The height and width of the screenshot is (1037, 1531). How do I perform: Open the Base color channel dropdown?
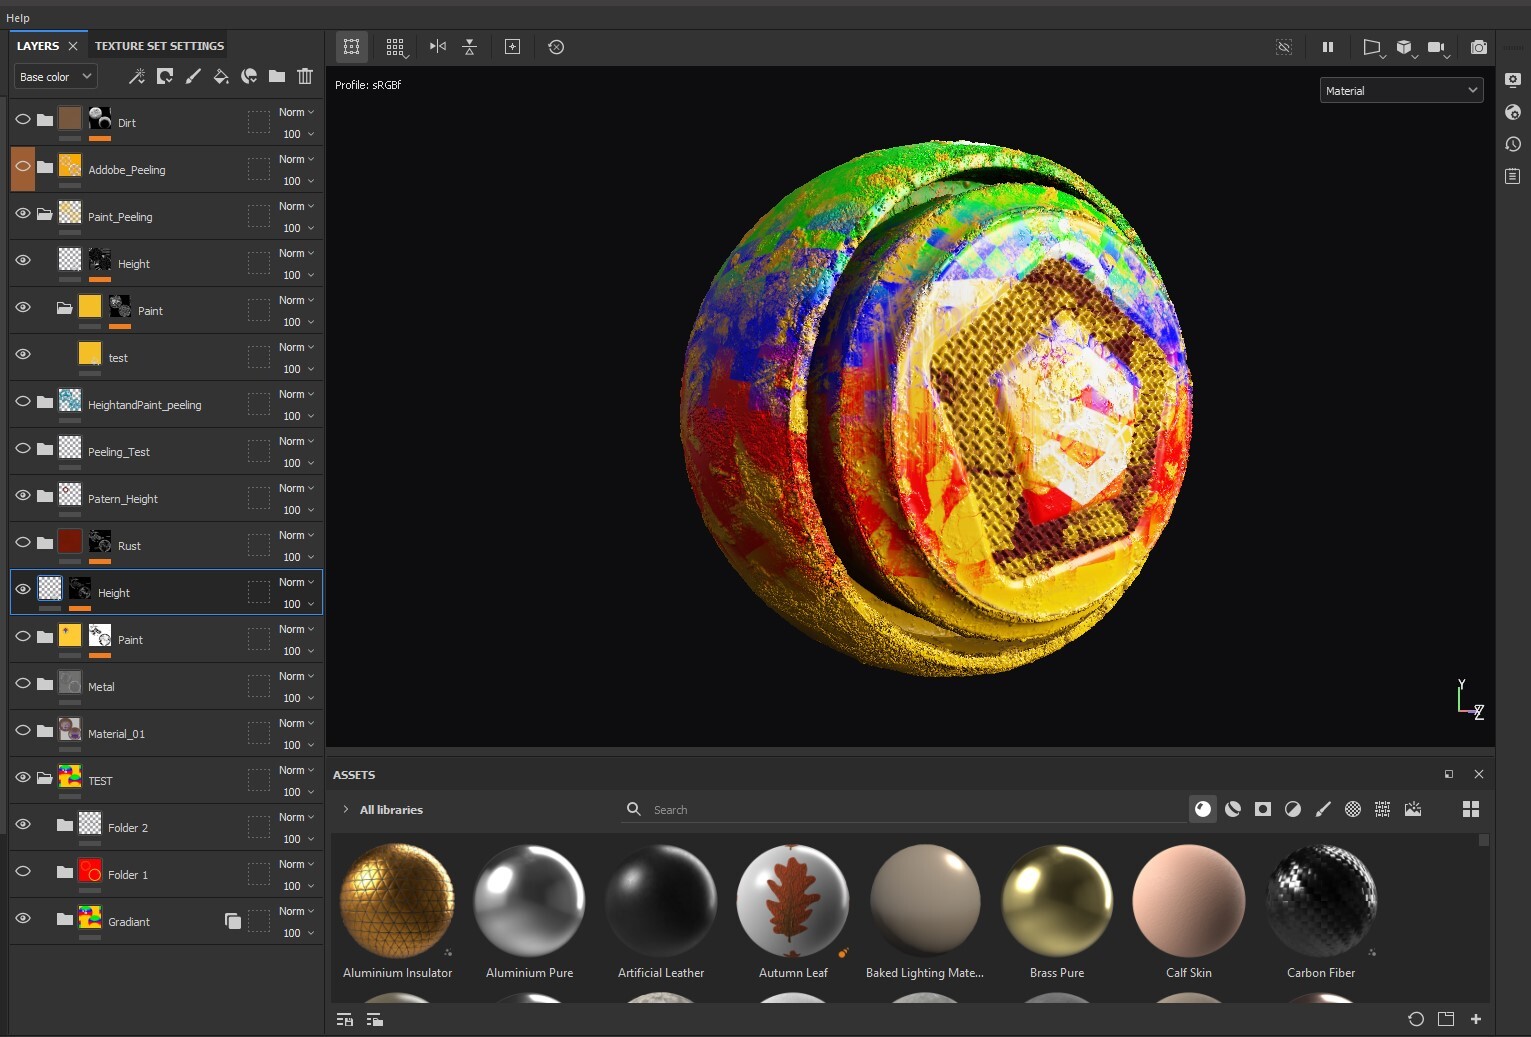[x=54, y=76]
